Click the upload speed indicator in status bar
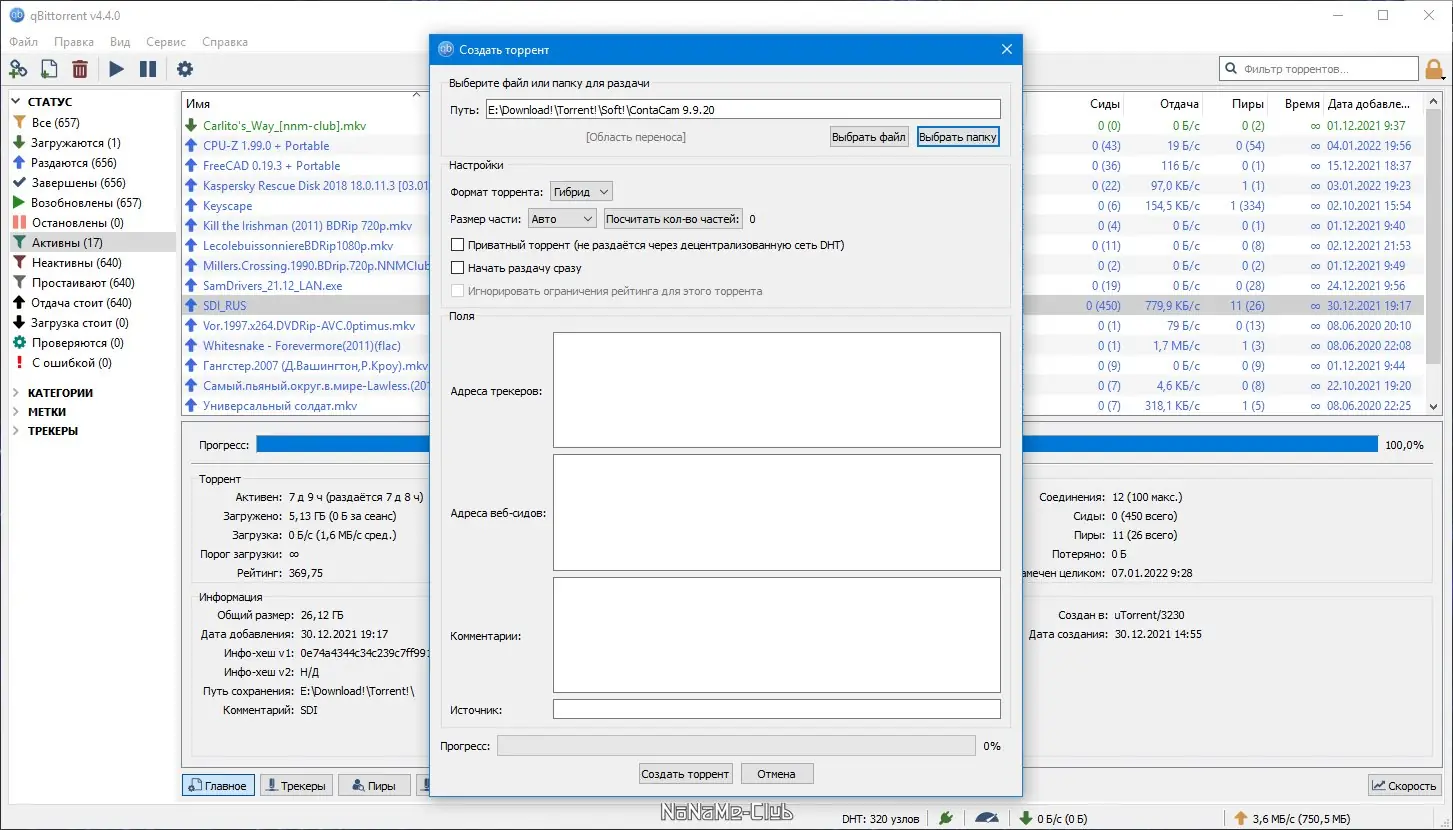The image size is (1453, 830). click(x=1292, y=818)
